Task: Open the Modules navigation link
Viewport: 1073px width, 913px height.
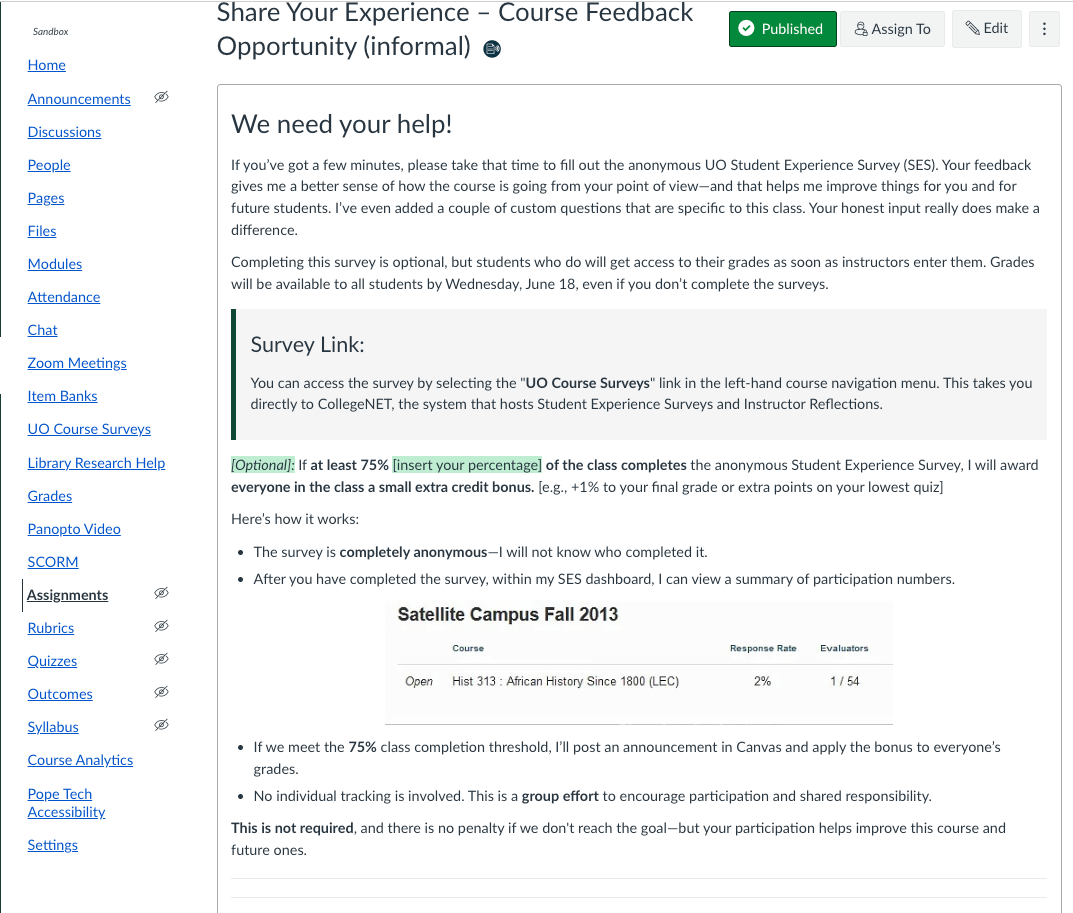Action: [x=55, y=264]
